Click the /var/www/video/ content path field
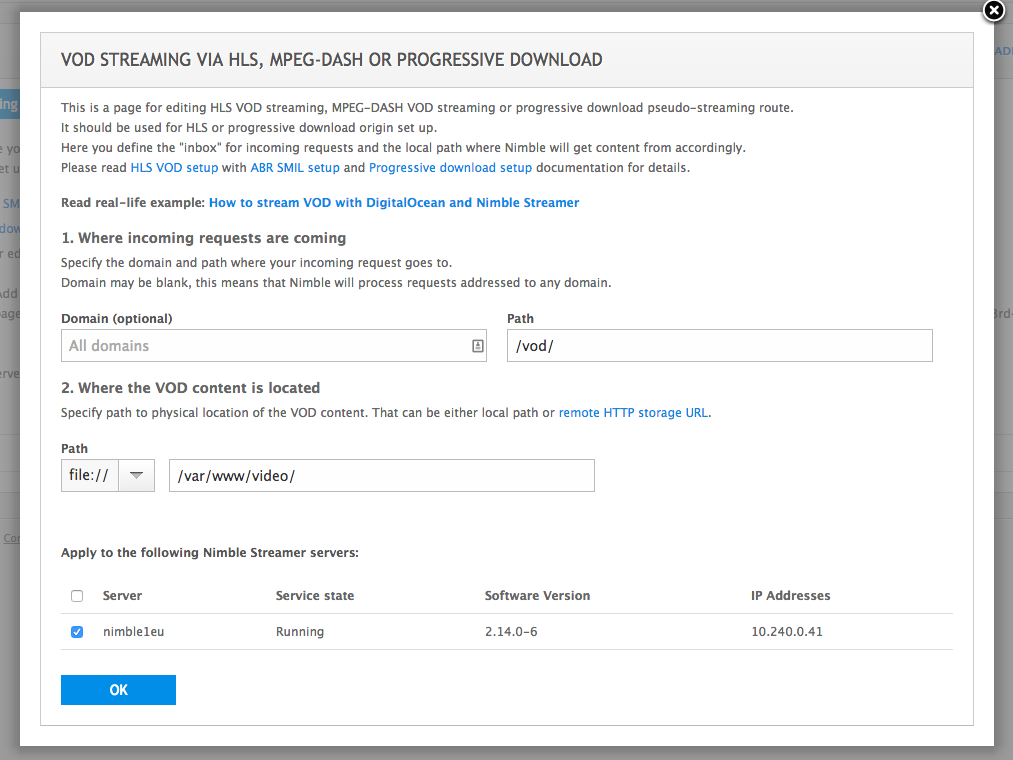The height and width of the screenshot is (760, 1013). click(x=381, y=476)
